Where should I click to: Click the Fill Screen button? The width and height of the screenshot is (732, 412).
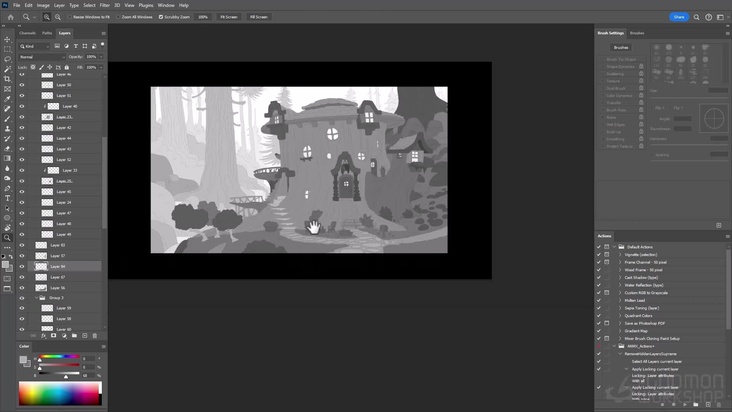click(259, 17)
